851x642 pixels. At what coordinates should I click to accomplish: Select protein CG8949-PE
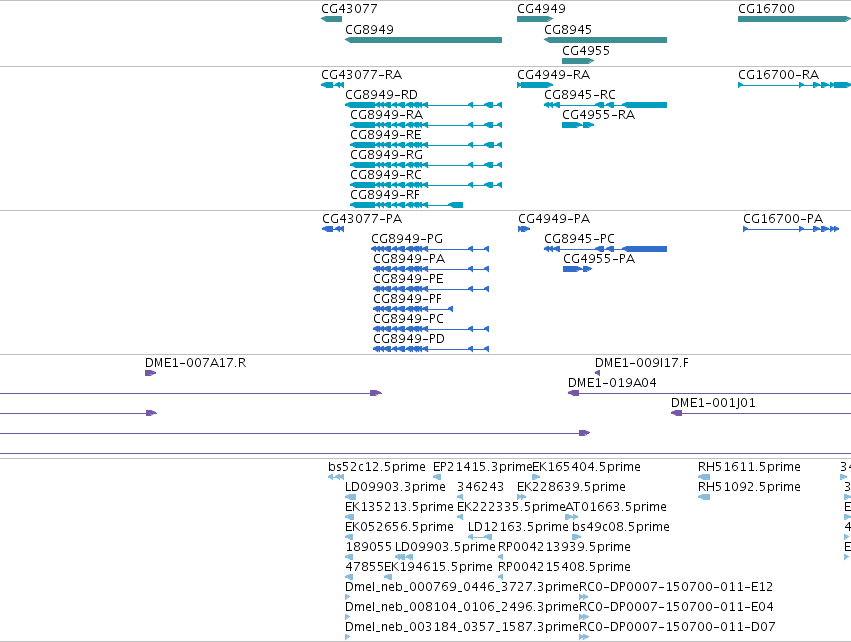(431, 289)
